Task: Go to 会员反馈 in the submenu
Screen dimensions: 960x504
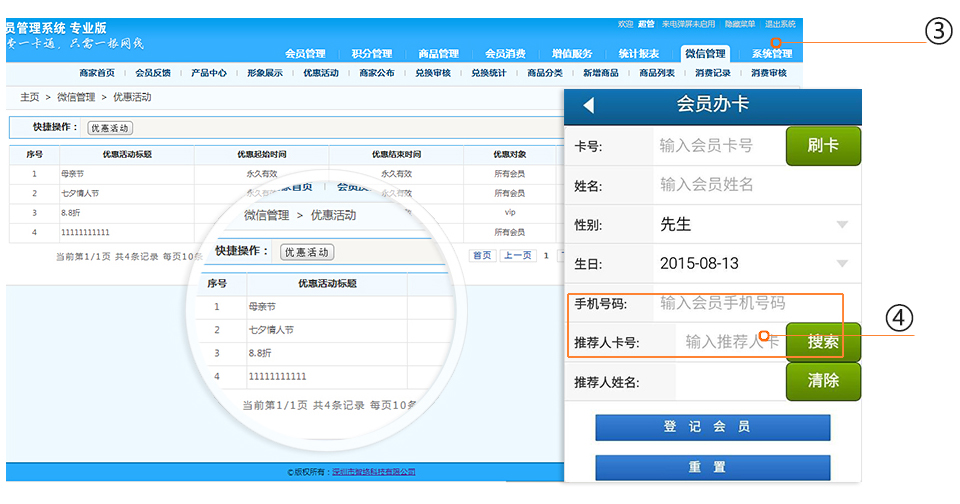Action: pos(153,73)
